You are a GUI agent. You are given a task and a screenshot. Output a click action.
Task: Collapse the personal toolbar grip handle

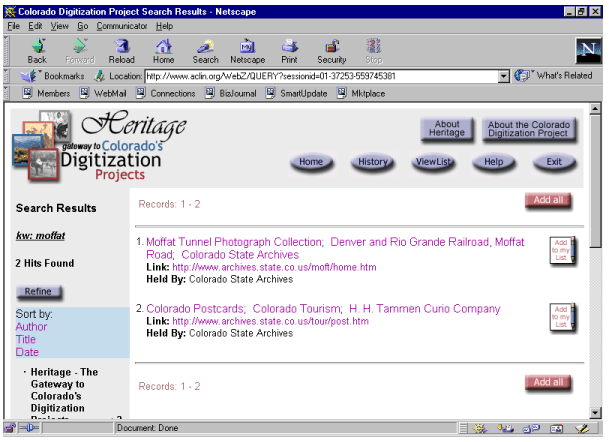point(6,93)
